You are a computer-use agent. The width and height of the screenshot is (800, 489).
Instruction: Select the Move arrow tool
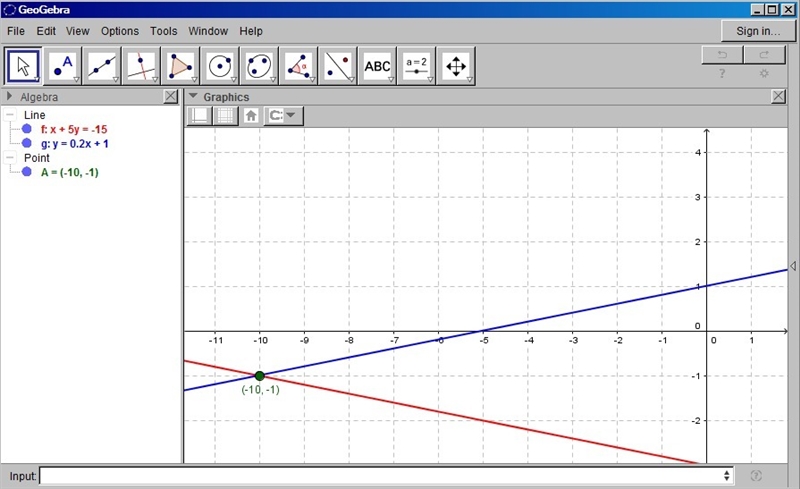pos(23,66)
